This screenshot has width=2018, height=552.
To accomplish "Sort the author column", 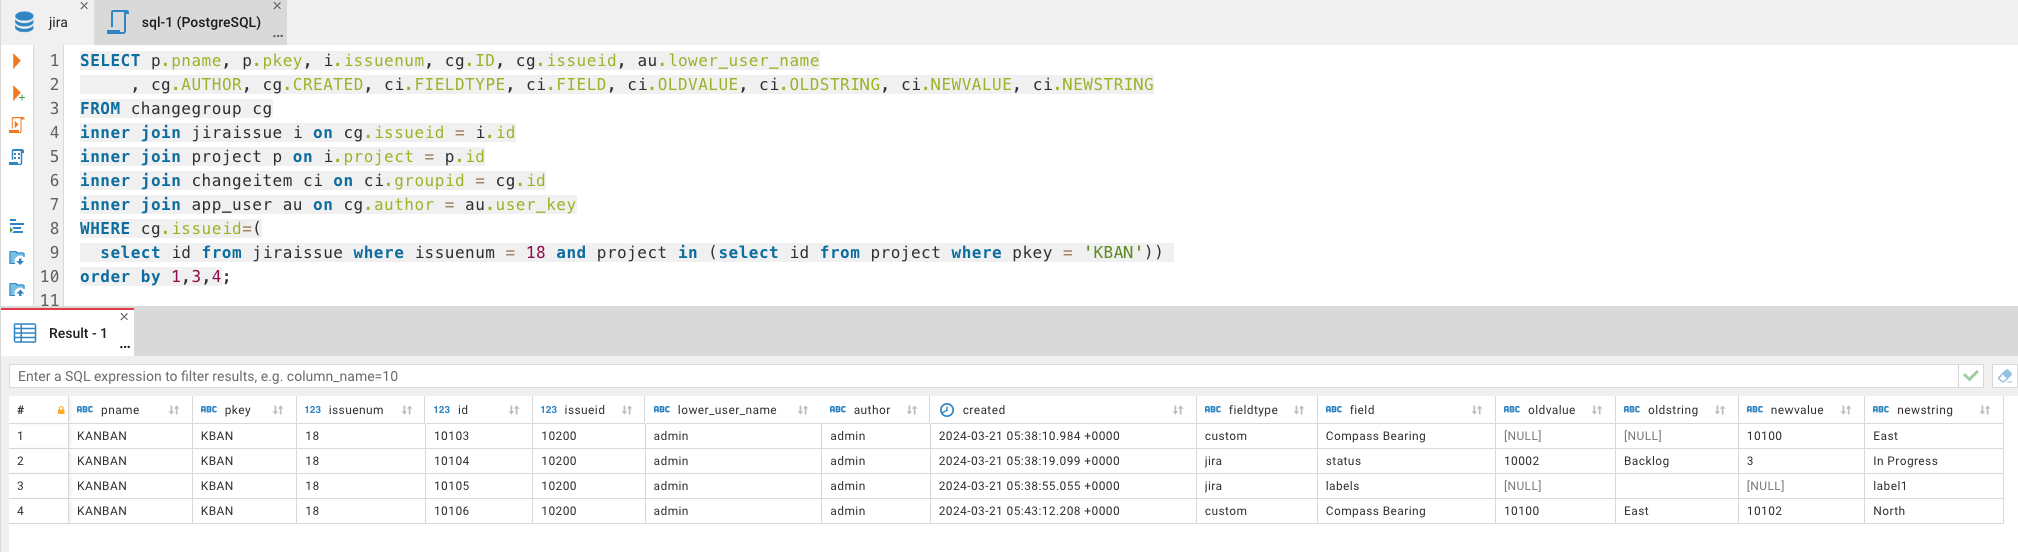I will (912, 410).
